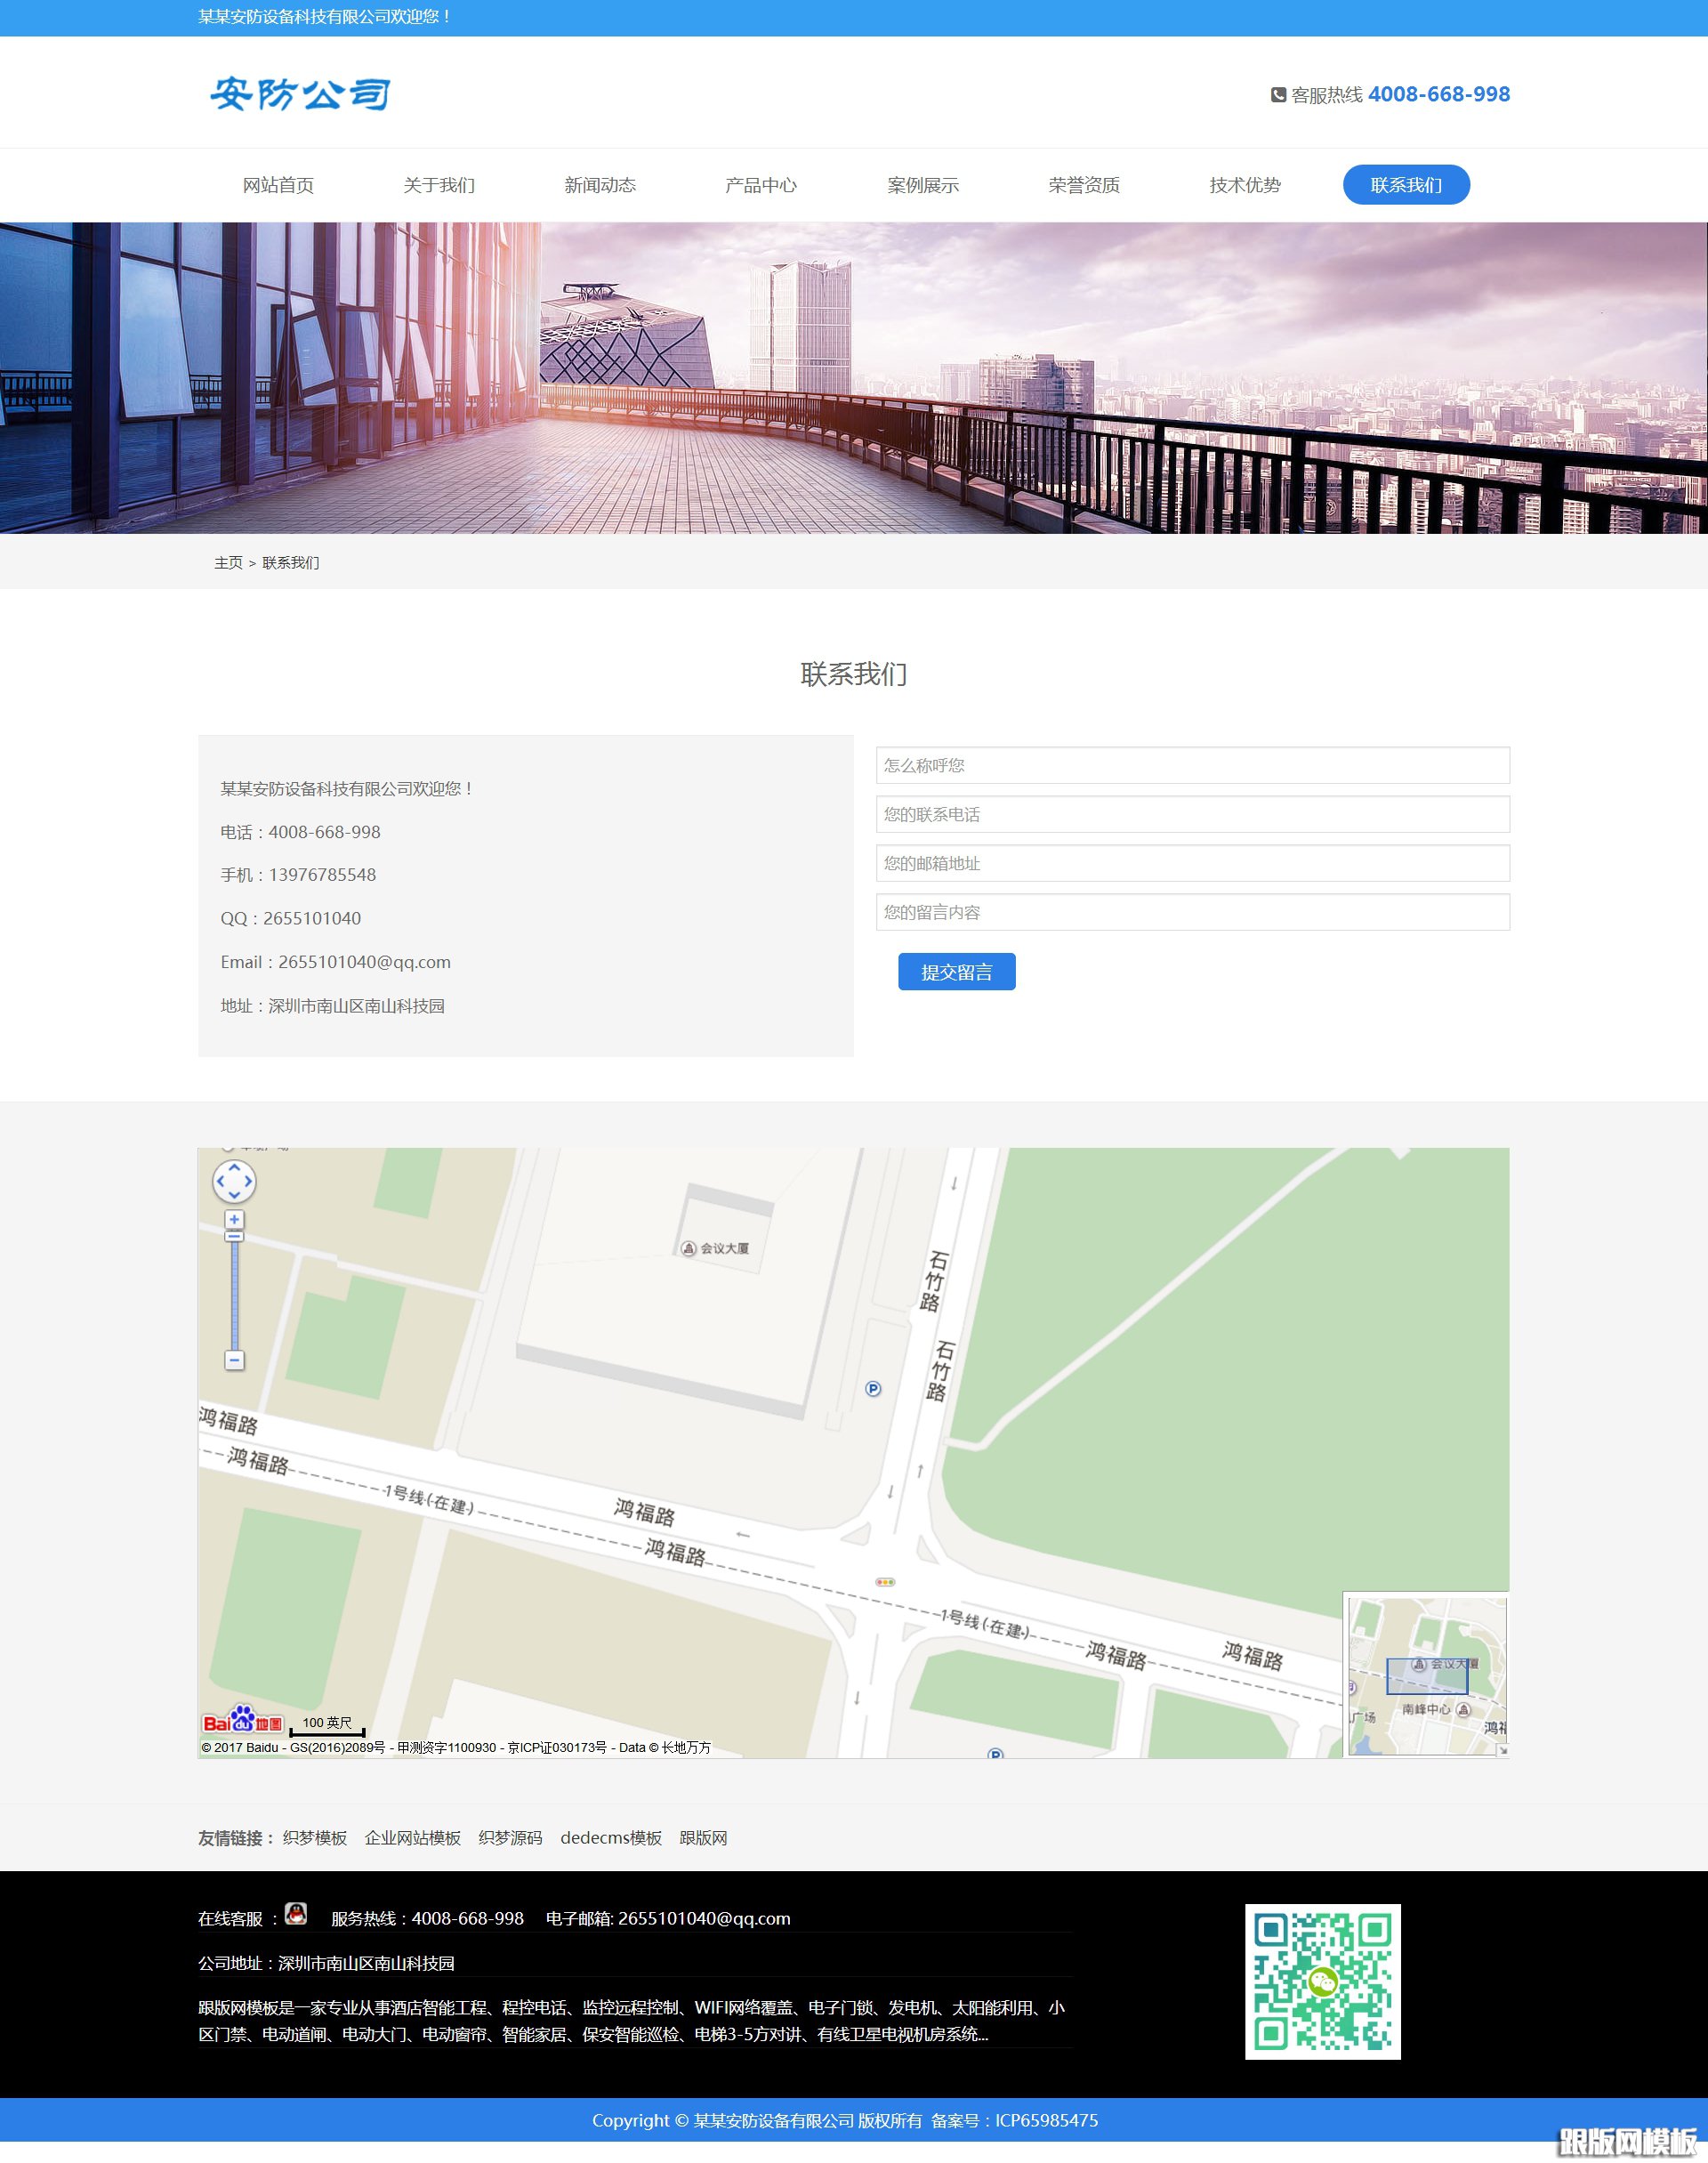Click the 主页 breadcrumb link
Viewport: 1708px width, 2163px height.
point(228,563)
